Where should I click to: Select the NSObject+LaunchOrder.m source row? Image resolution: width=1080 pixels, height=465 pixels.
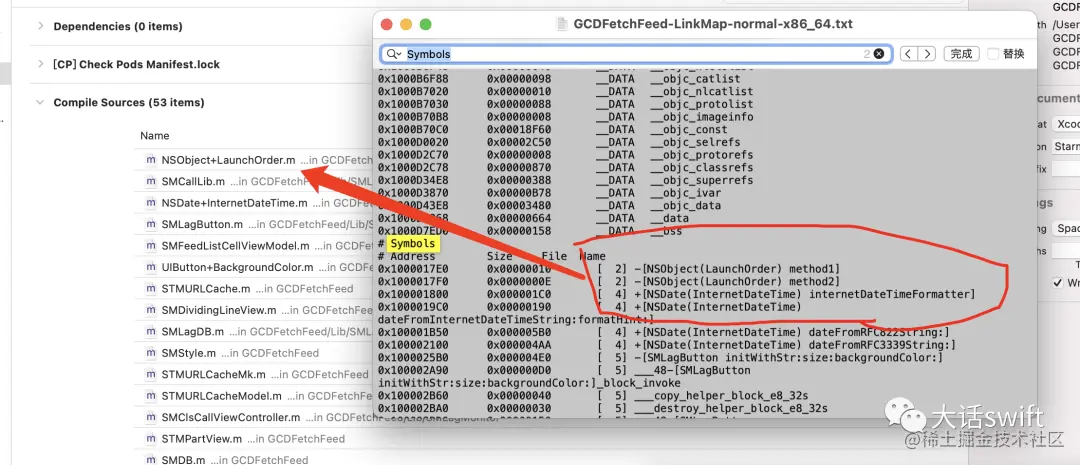coord(253,160)
